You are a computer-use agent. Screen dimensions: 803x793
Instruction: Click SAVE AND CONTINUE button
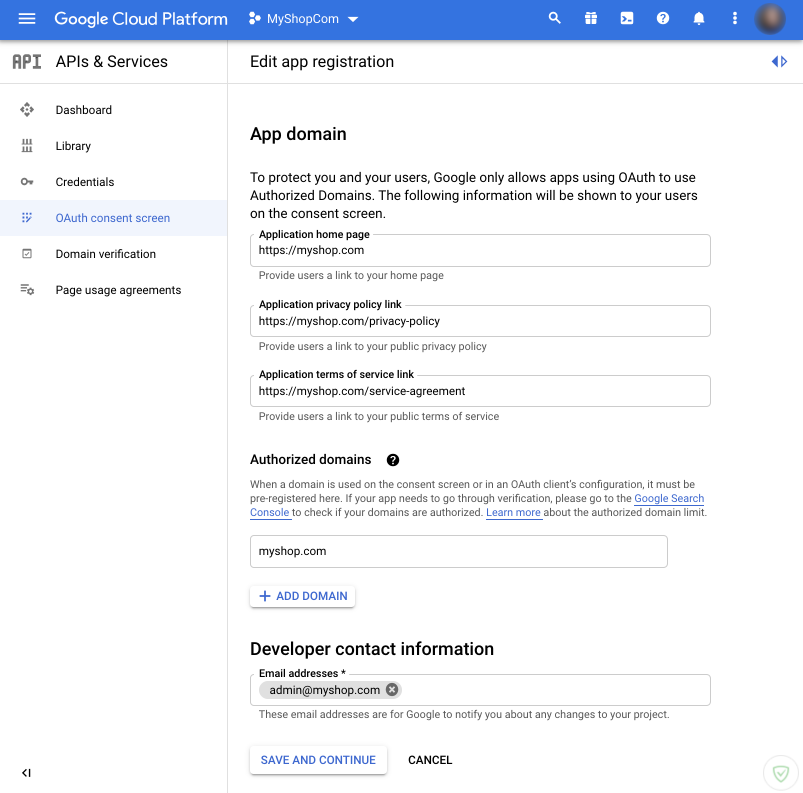[x=318, y=760]
